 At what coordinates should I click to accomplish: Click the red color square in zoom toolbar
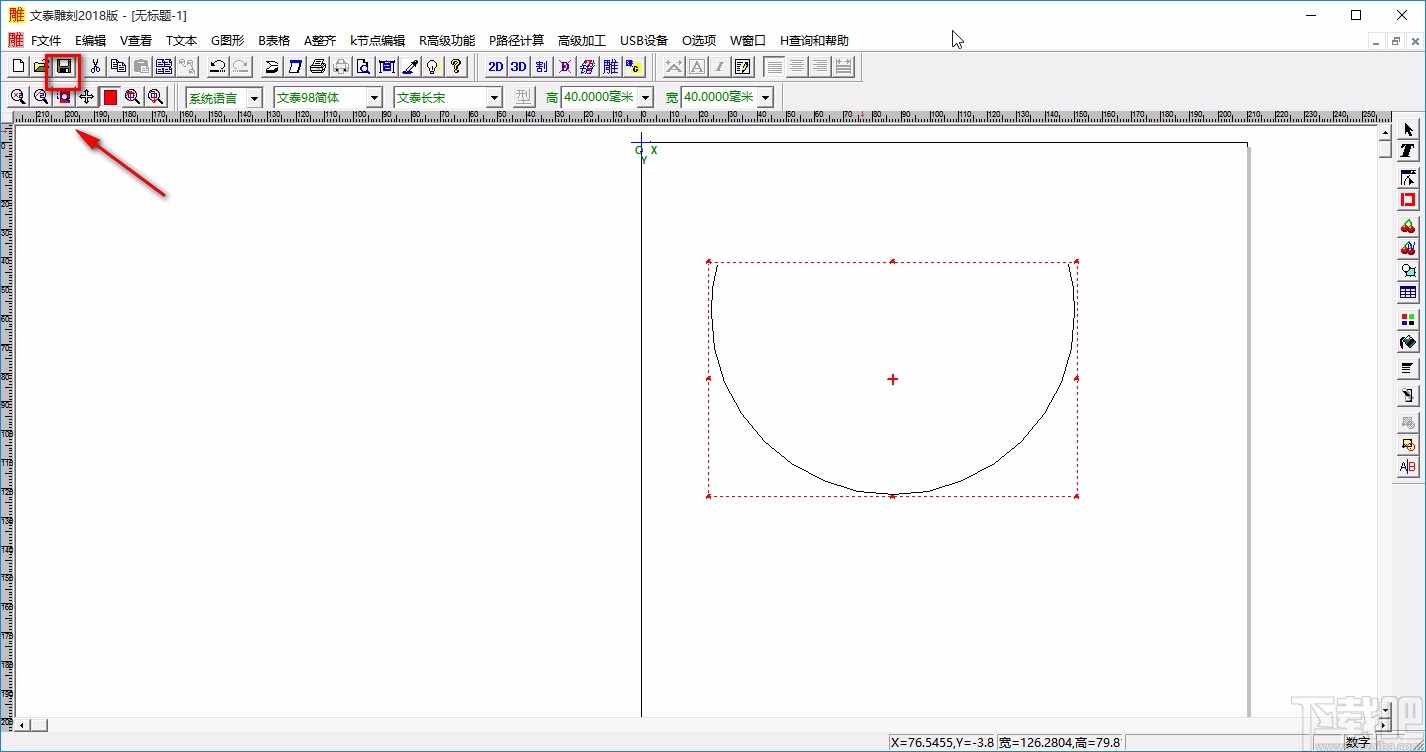[x=110, y=97]
